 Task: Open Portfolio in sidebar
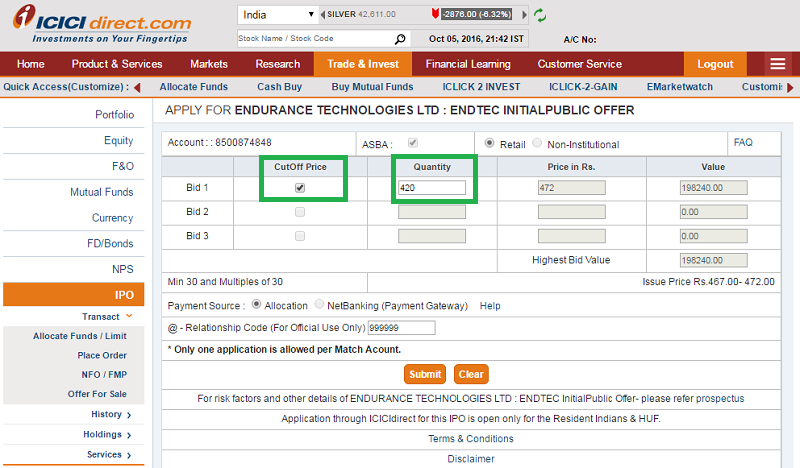[x=114, y=115]
